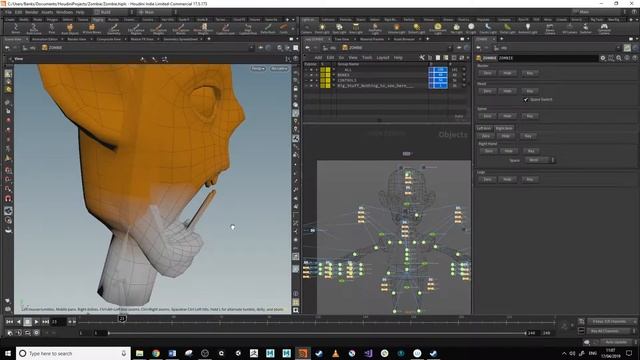Click the red magnet snapping icon
This screenshot has height=360, width=640.
(8, 199)
